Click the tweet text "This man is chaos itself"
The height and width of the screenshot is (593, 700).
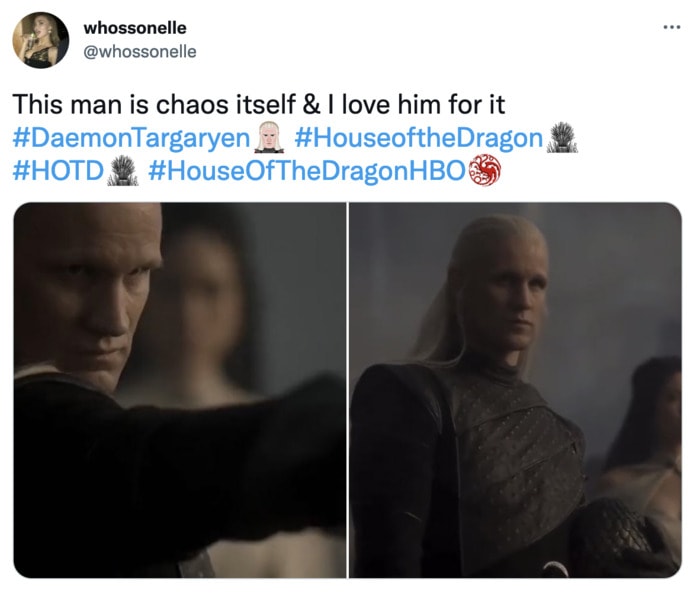pyautogui.click(x=154, y=105)
